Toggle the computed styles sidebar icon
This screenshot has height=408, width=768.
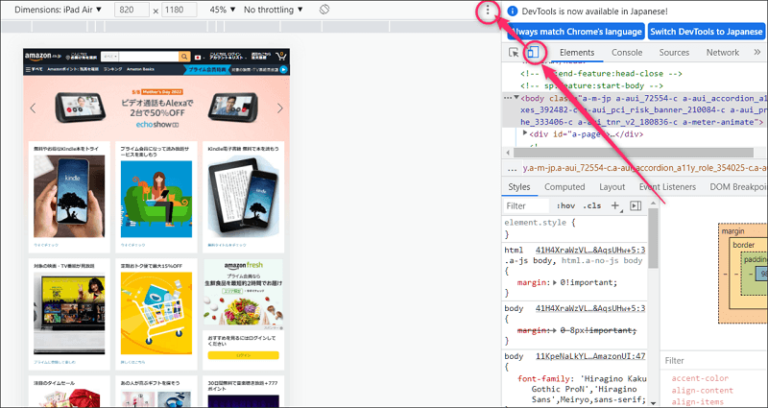pos(635,205)
